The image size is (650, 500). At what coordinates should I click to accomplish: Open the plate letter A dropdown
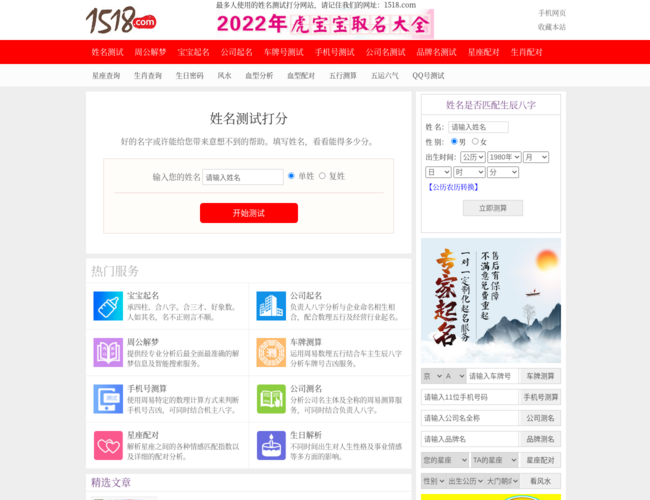click(x=455, y=376)
